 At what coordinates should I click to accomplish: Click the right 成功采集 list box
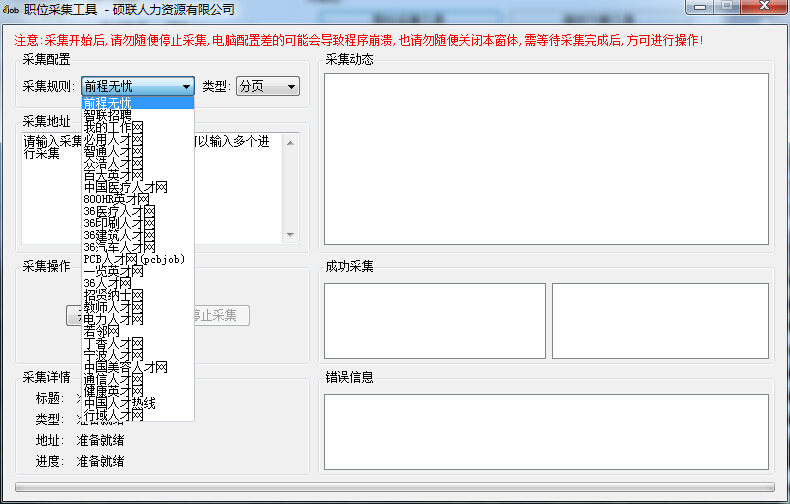point(661,321)
